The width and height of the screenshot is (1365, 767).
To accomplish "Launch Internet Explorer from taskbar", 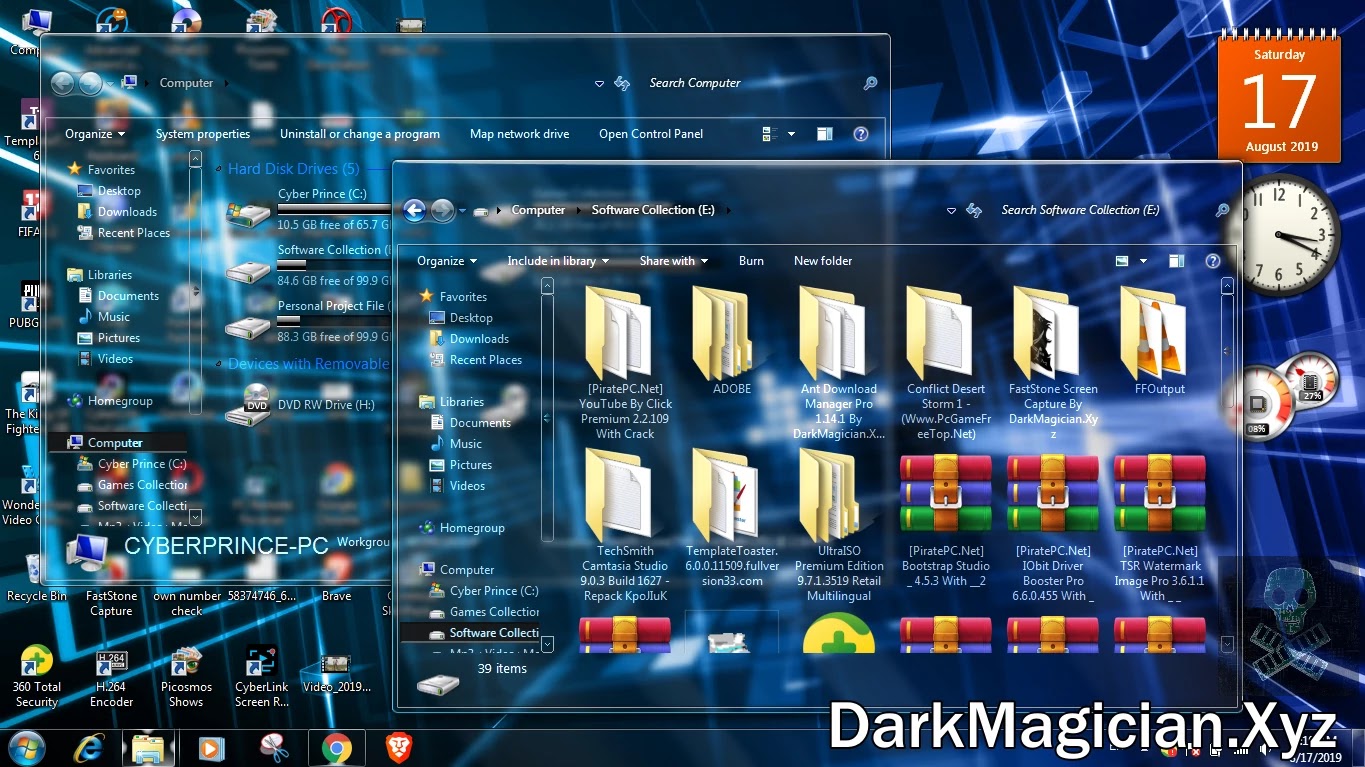I will pyautogui.click(x=88, y=747).
